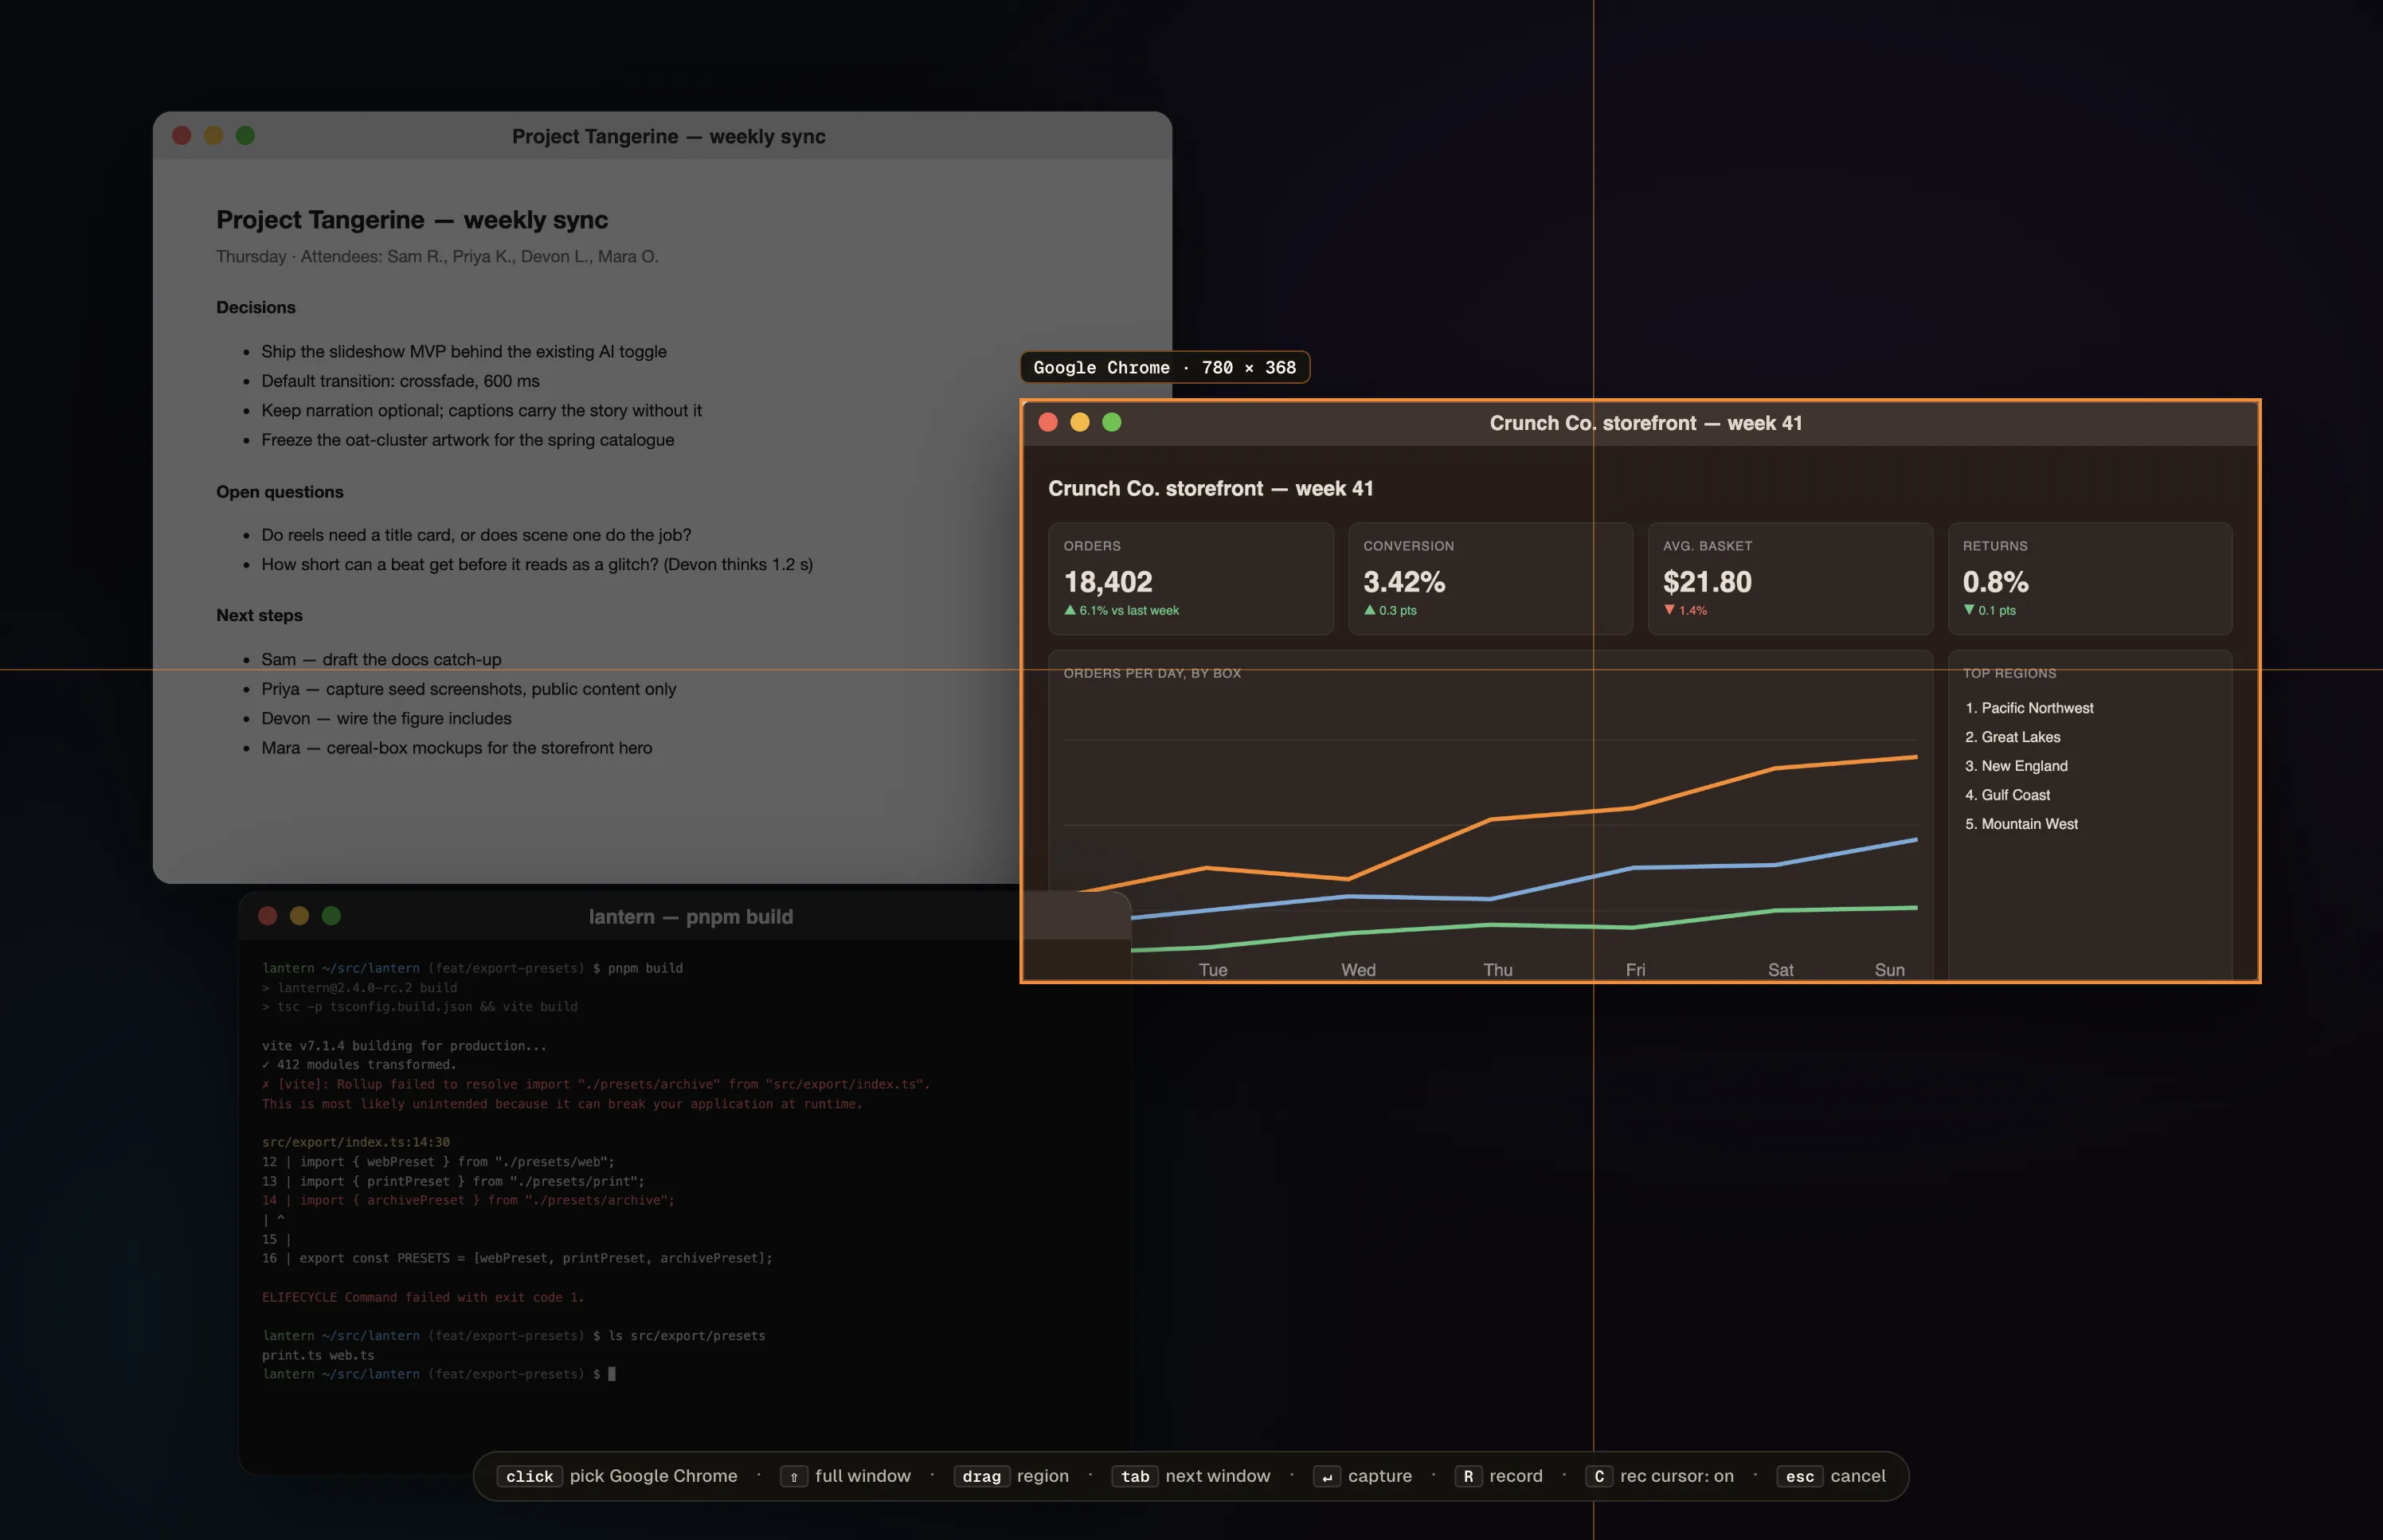The width and height of the screenshot is (2383, 1540).
Task: Click 'Freeze the oat-cluster artwork' bullet
Action: click(467, 440)
